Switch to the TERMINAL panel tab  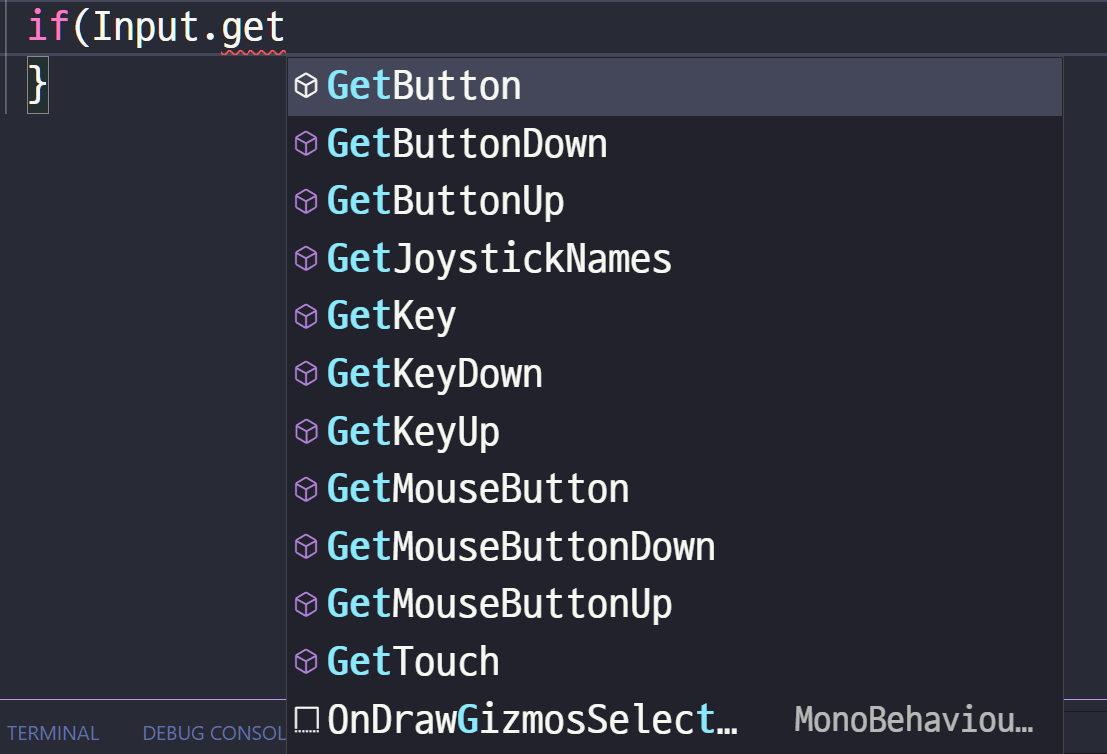pos(53,733)
